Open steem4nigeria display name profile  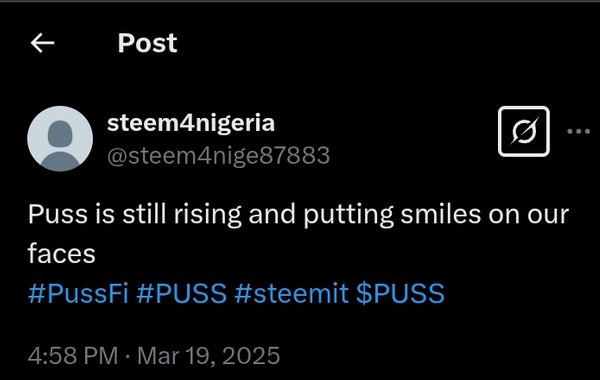click(191, 123)
